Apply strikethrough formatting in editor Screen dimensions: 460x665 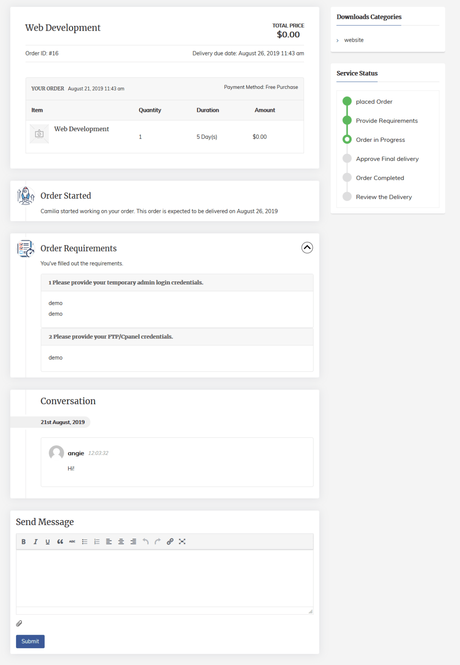[72, 542]
